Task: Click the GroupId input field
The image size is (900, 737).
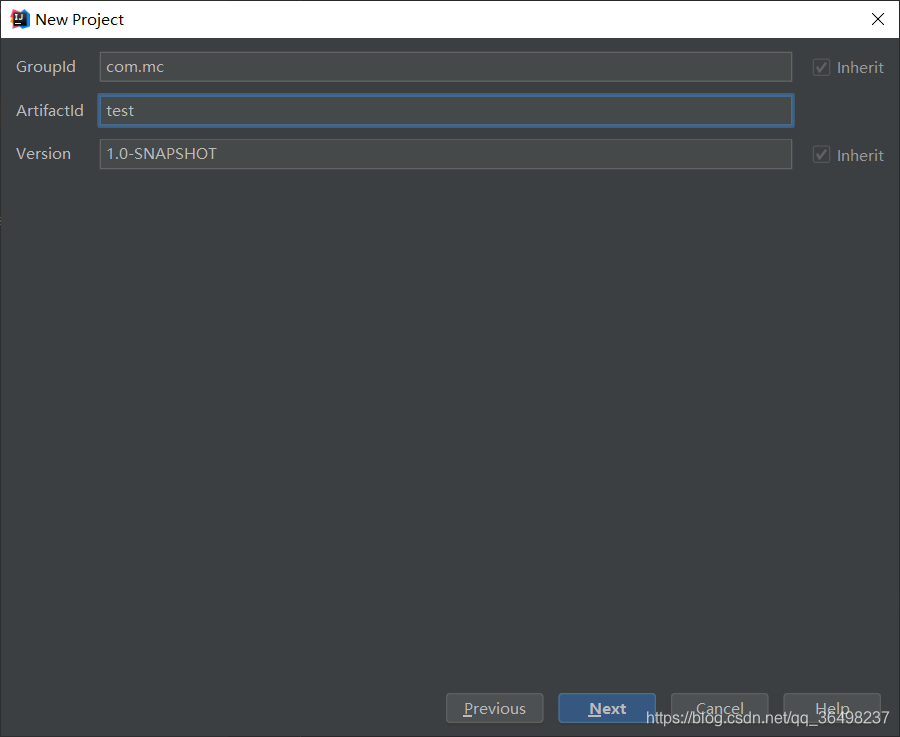Action: (445, 67)
